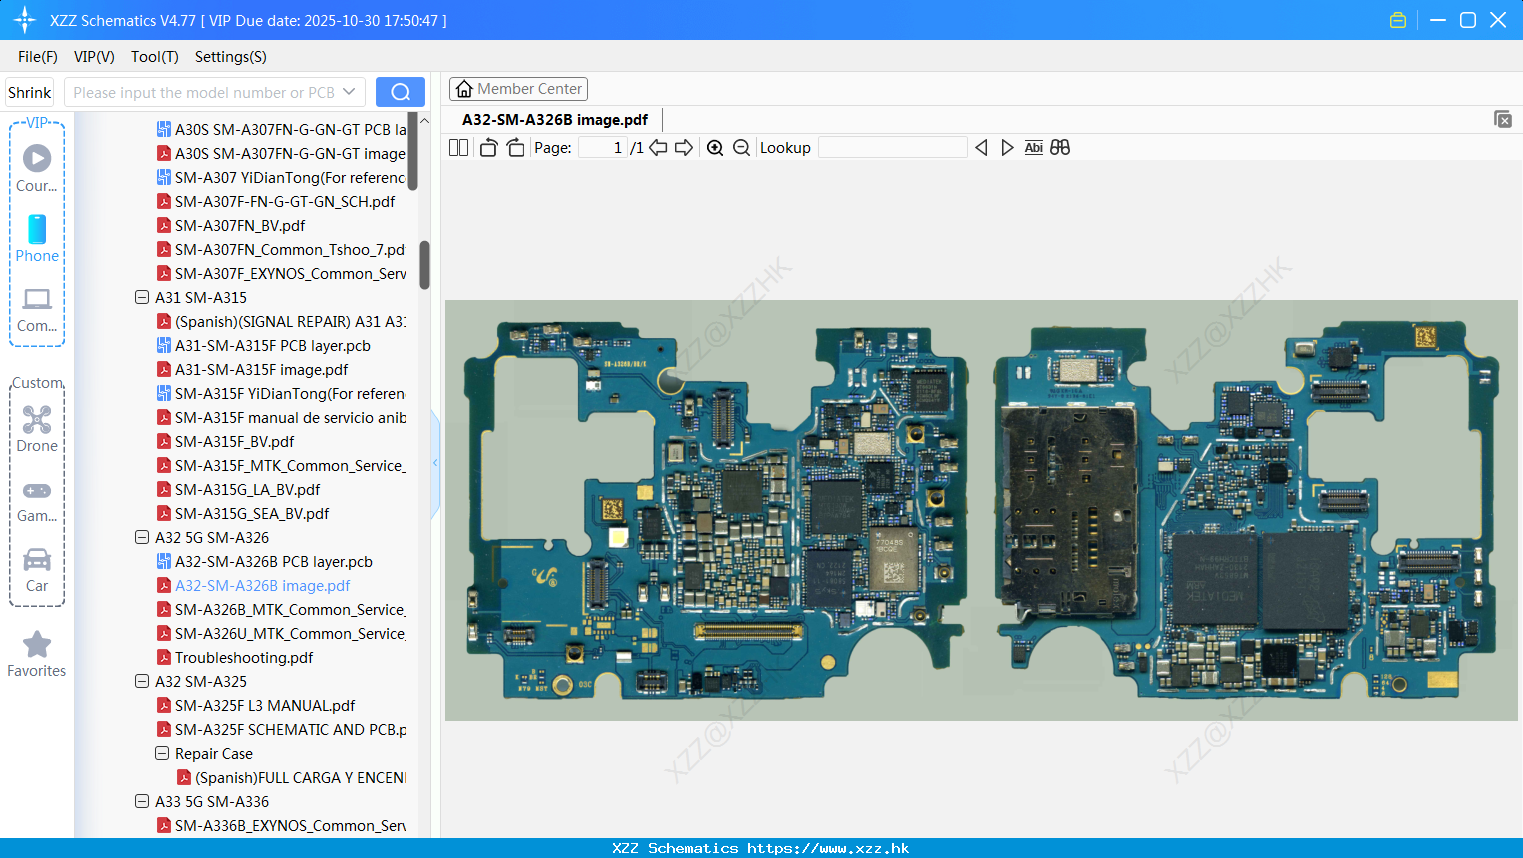
Task: Select the Drone category icon
Action: (37, 429)
